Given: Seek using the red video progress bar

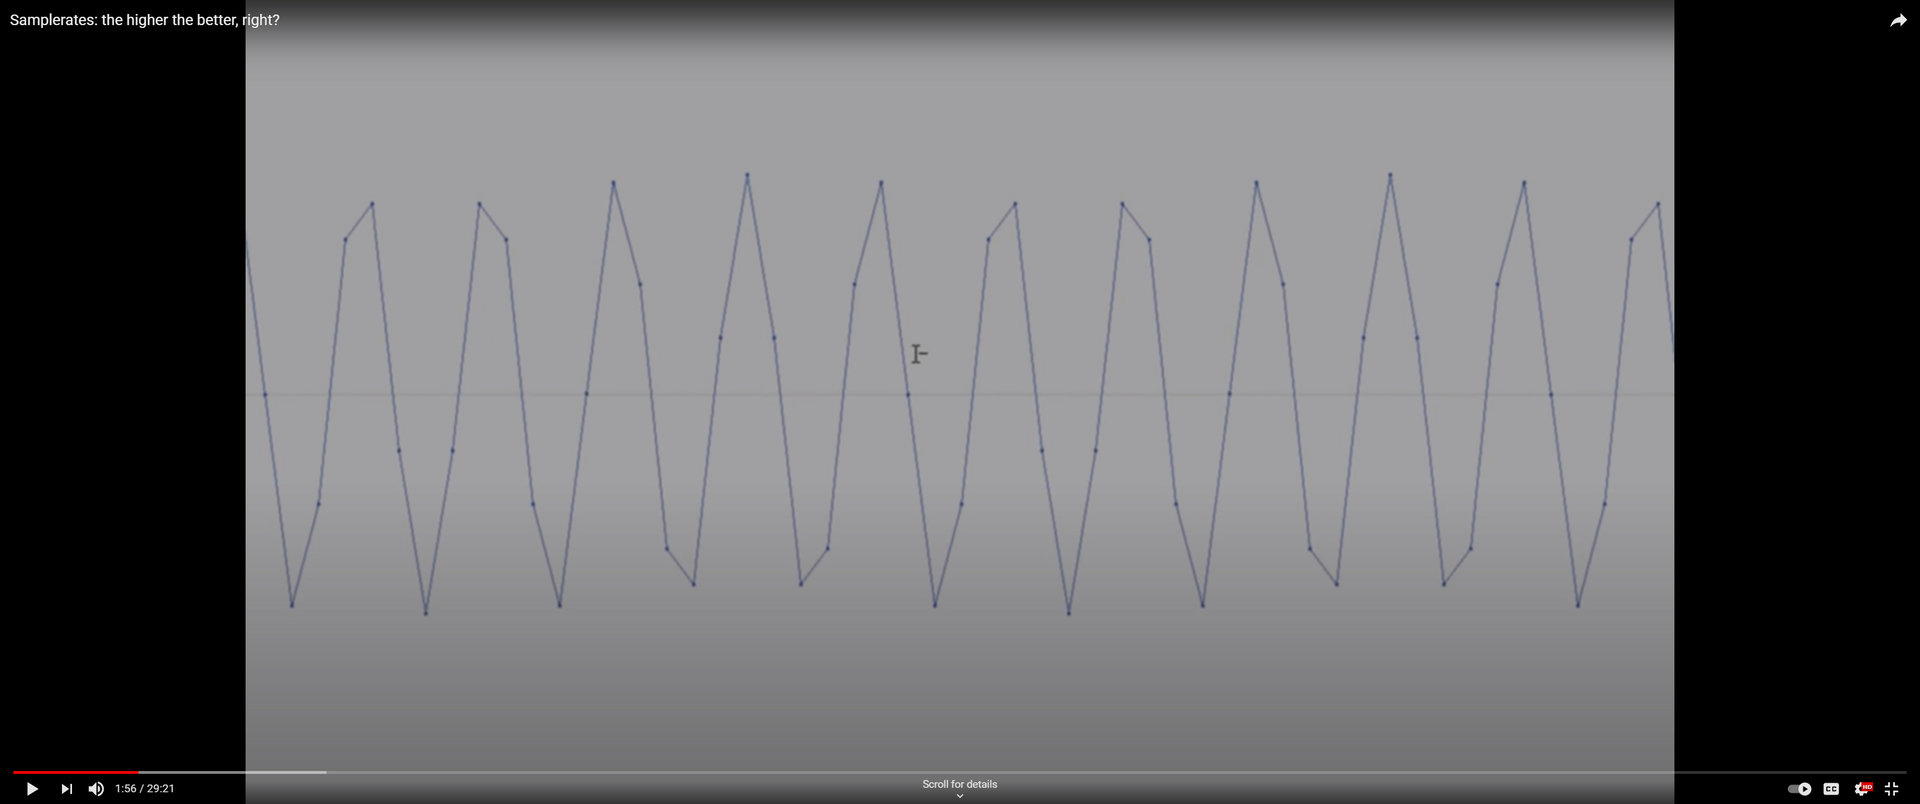Looking at the screenshot, I should tap(960, 772).
